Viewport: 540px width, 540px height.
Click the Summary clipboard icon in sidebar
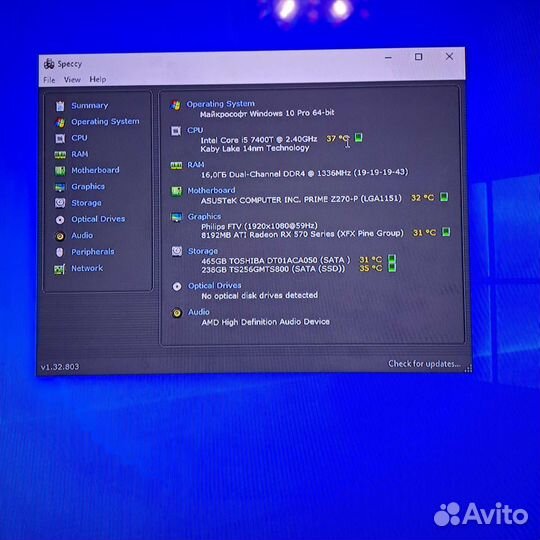point(60,106)
